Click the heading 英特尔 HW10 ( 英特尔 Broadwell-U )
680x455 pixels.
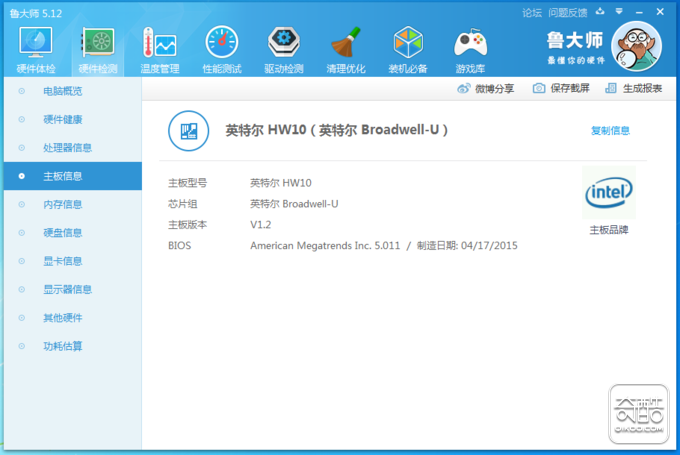pos(337,130)
